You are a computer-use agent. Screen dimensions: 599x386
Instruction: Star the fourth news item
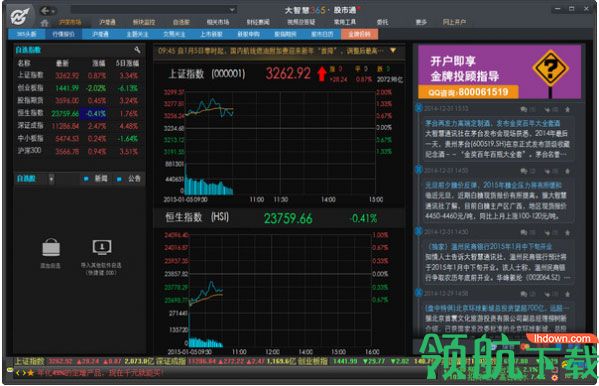coord(567,294)
